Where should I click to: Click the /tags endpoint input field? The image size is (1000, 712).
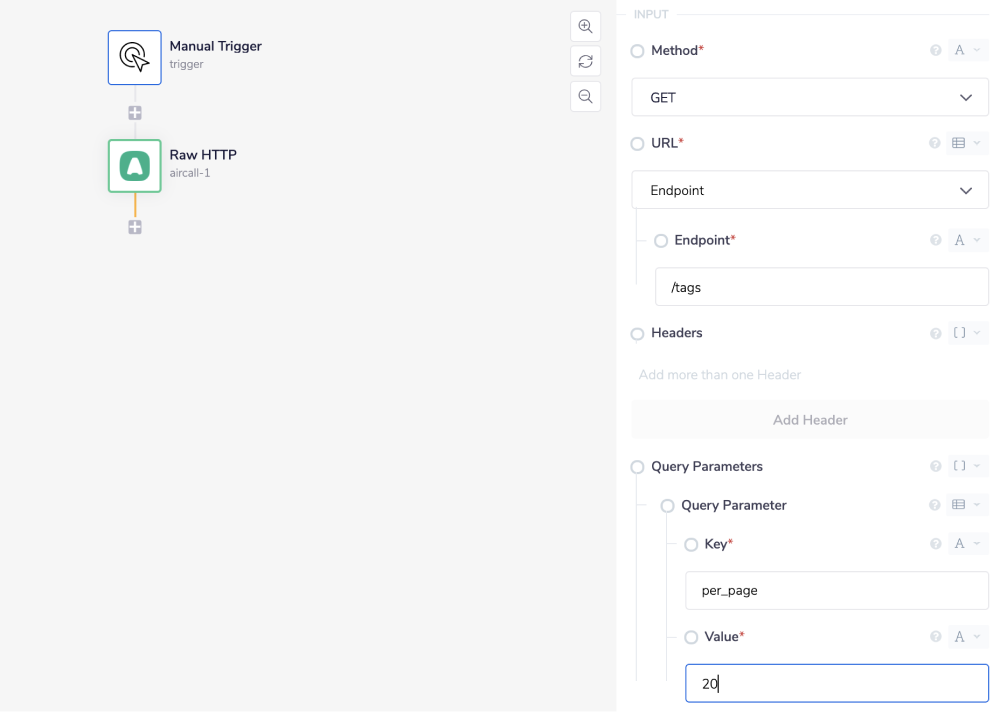(821, 287)
